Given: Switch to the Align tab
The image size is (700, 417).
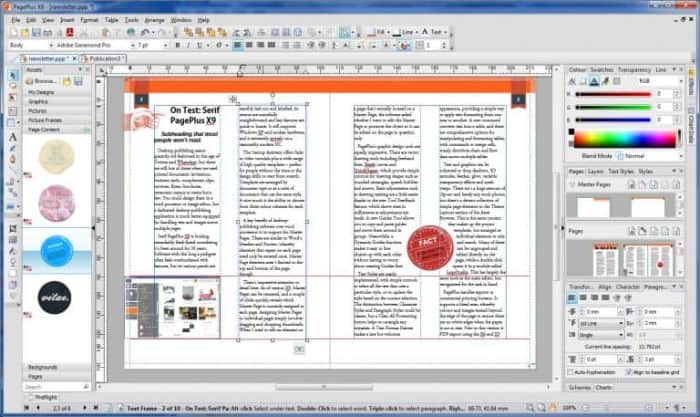Looking at the screenshot, I should click(x=604, y=287).
